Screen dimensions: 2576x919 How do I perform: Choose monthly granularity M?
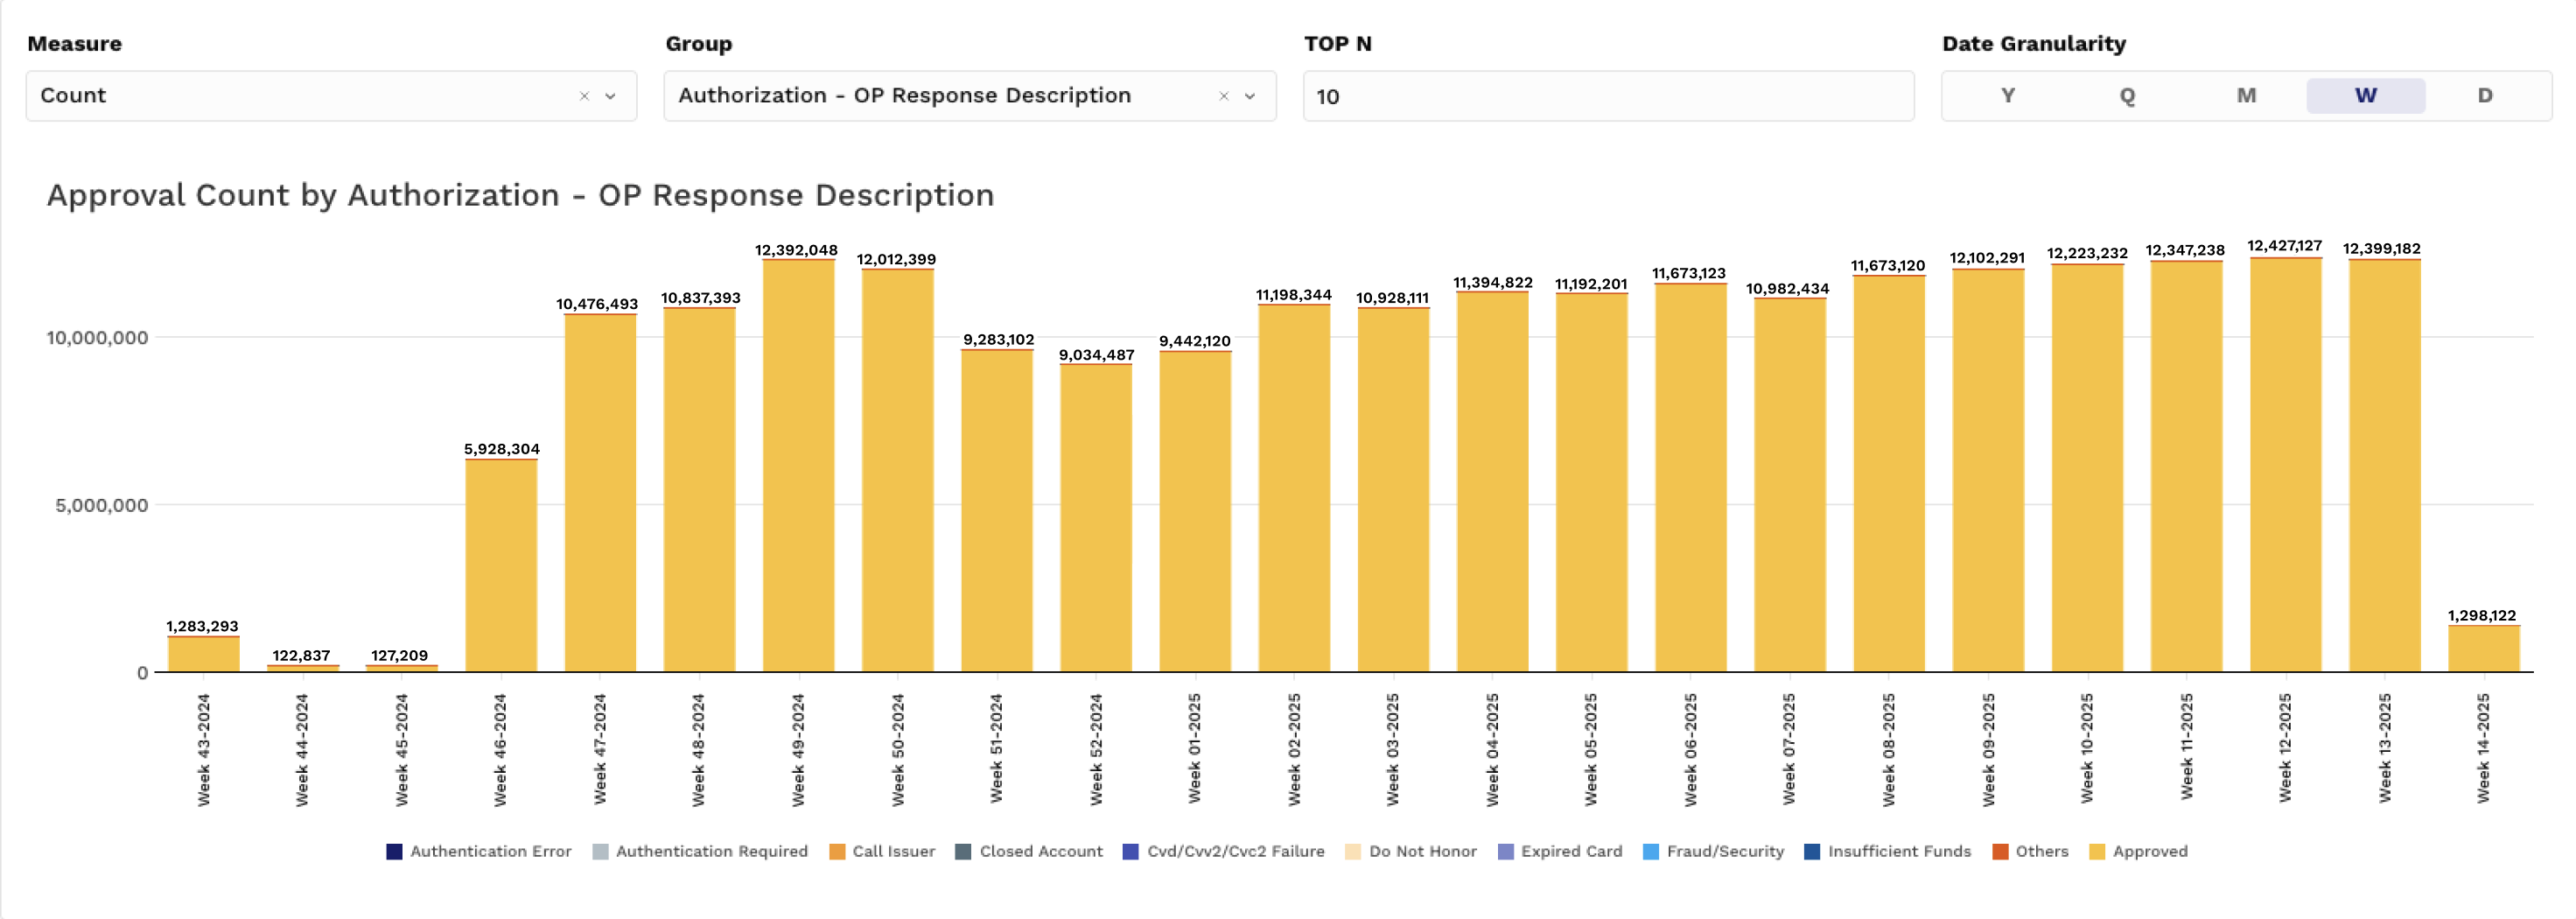click(x=2246, y=96)
